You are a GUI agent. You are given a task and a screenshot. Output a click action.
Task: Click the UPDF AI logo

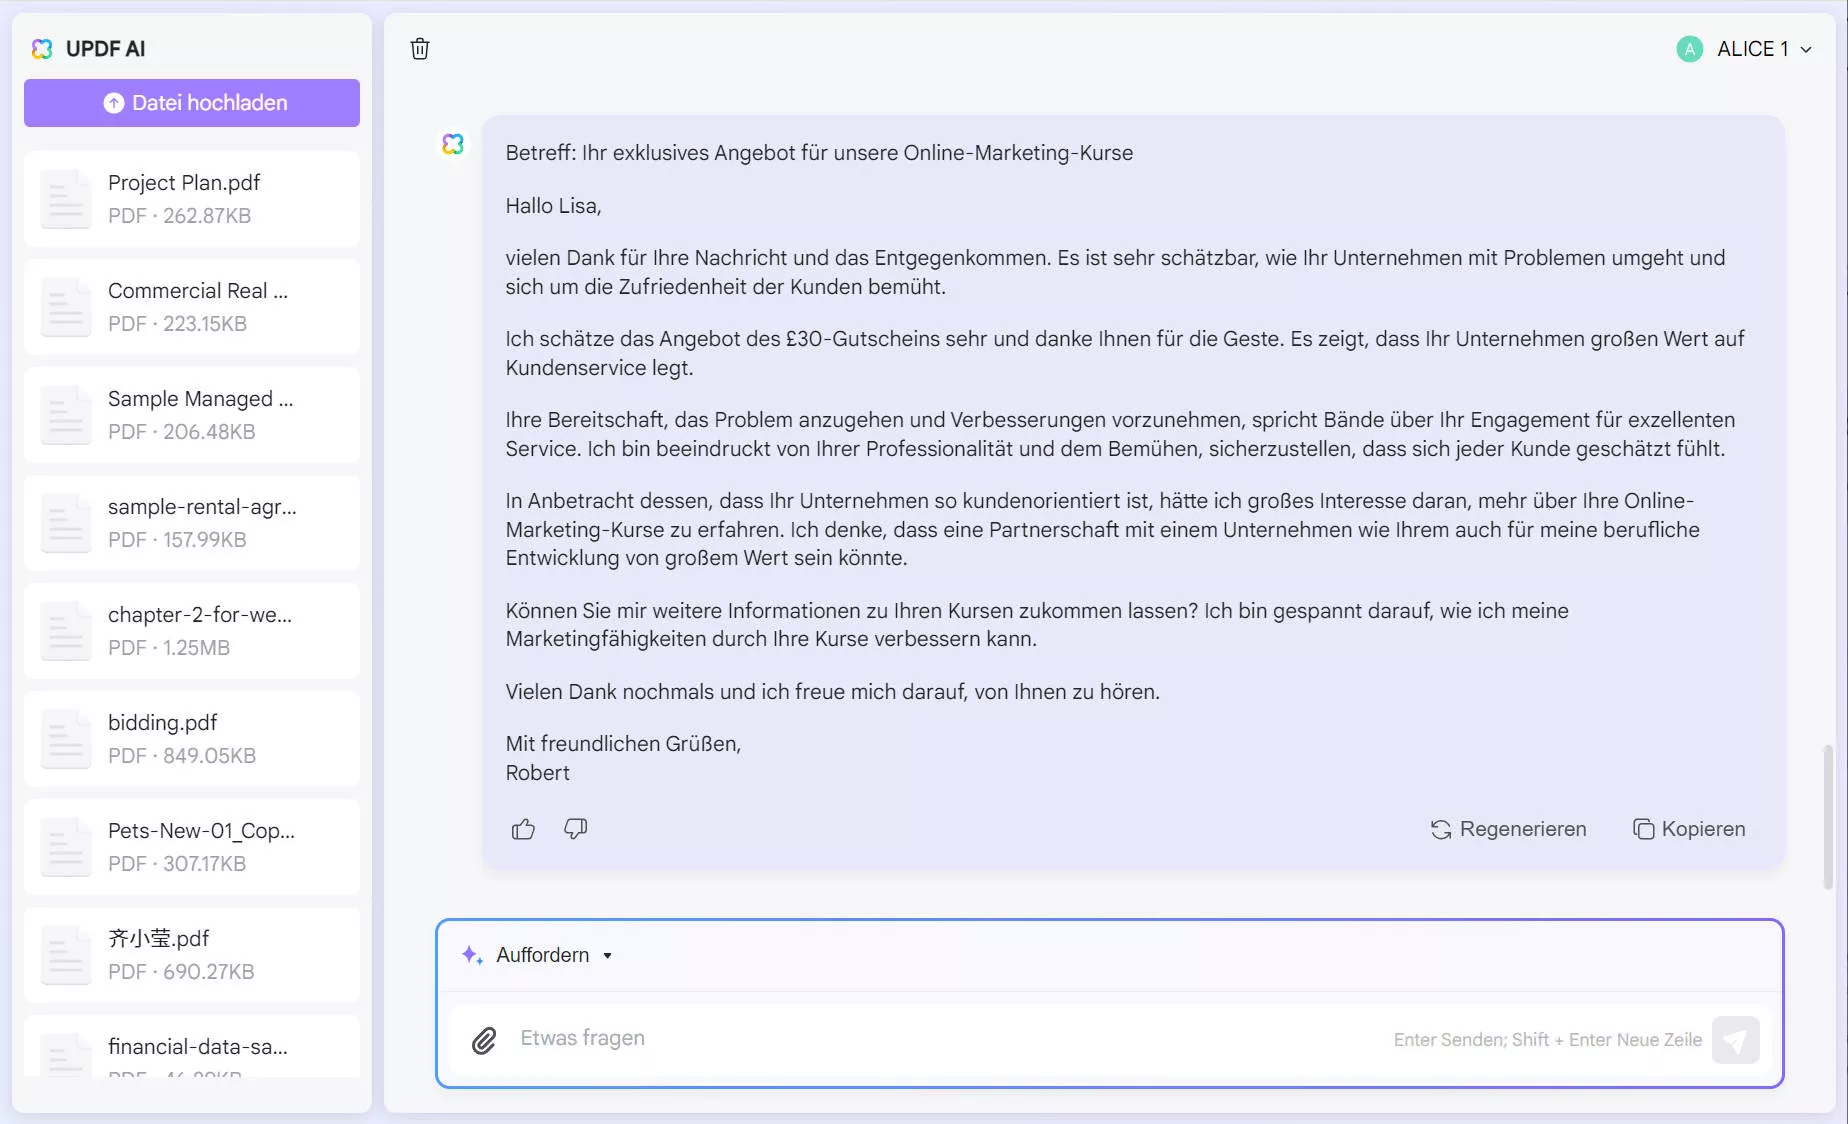[42, 48]
